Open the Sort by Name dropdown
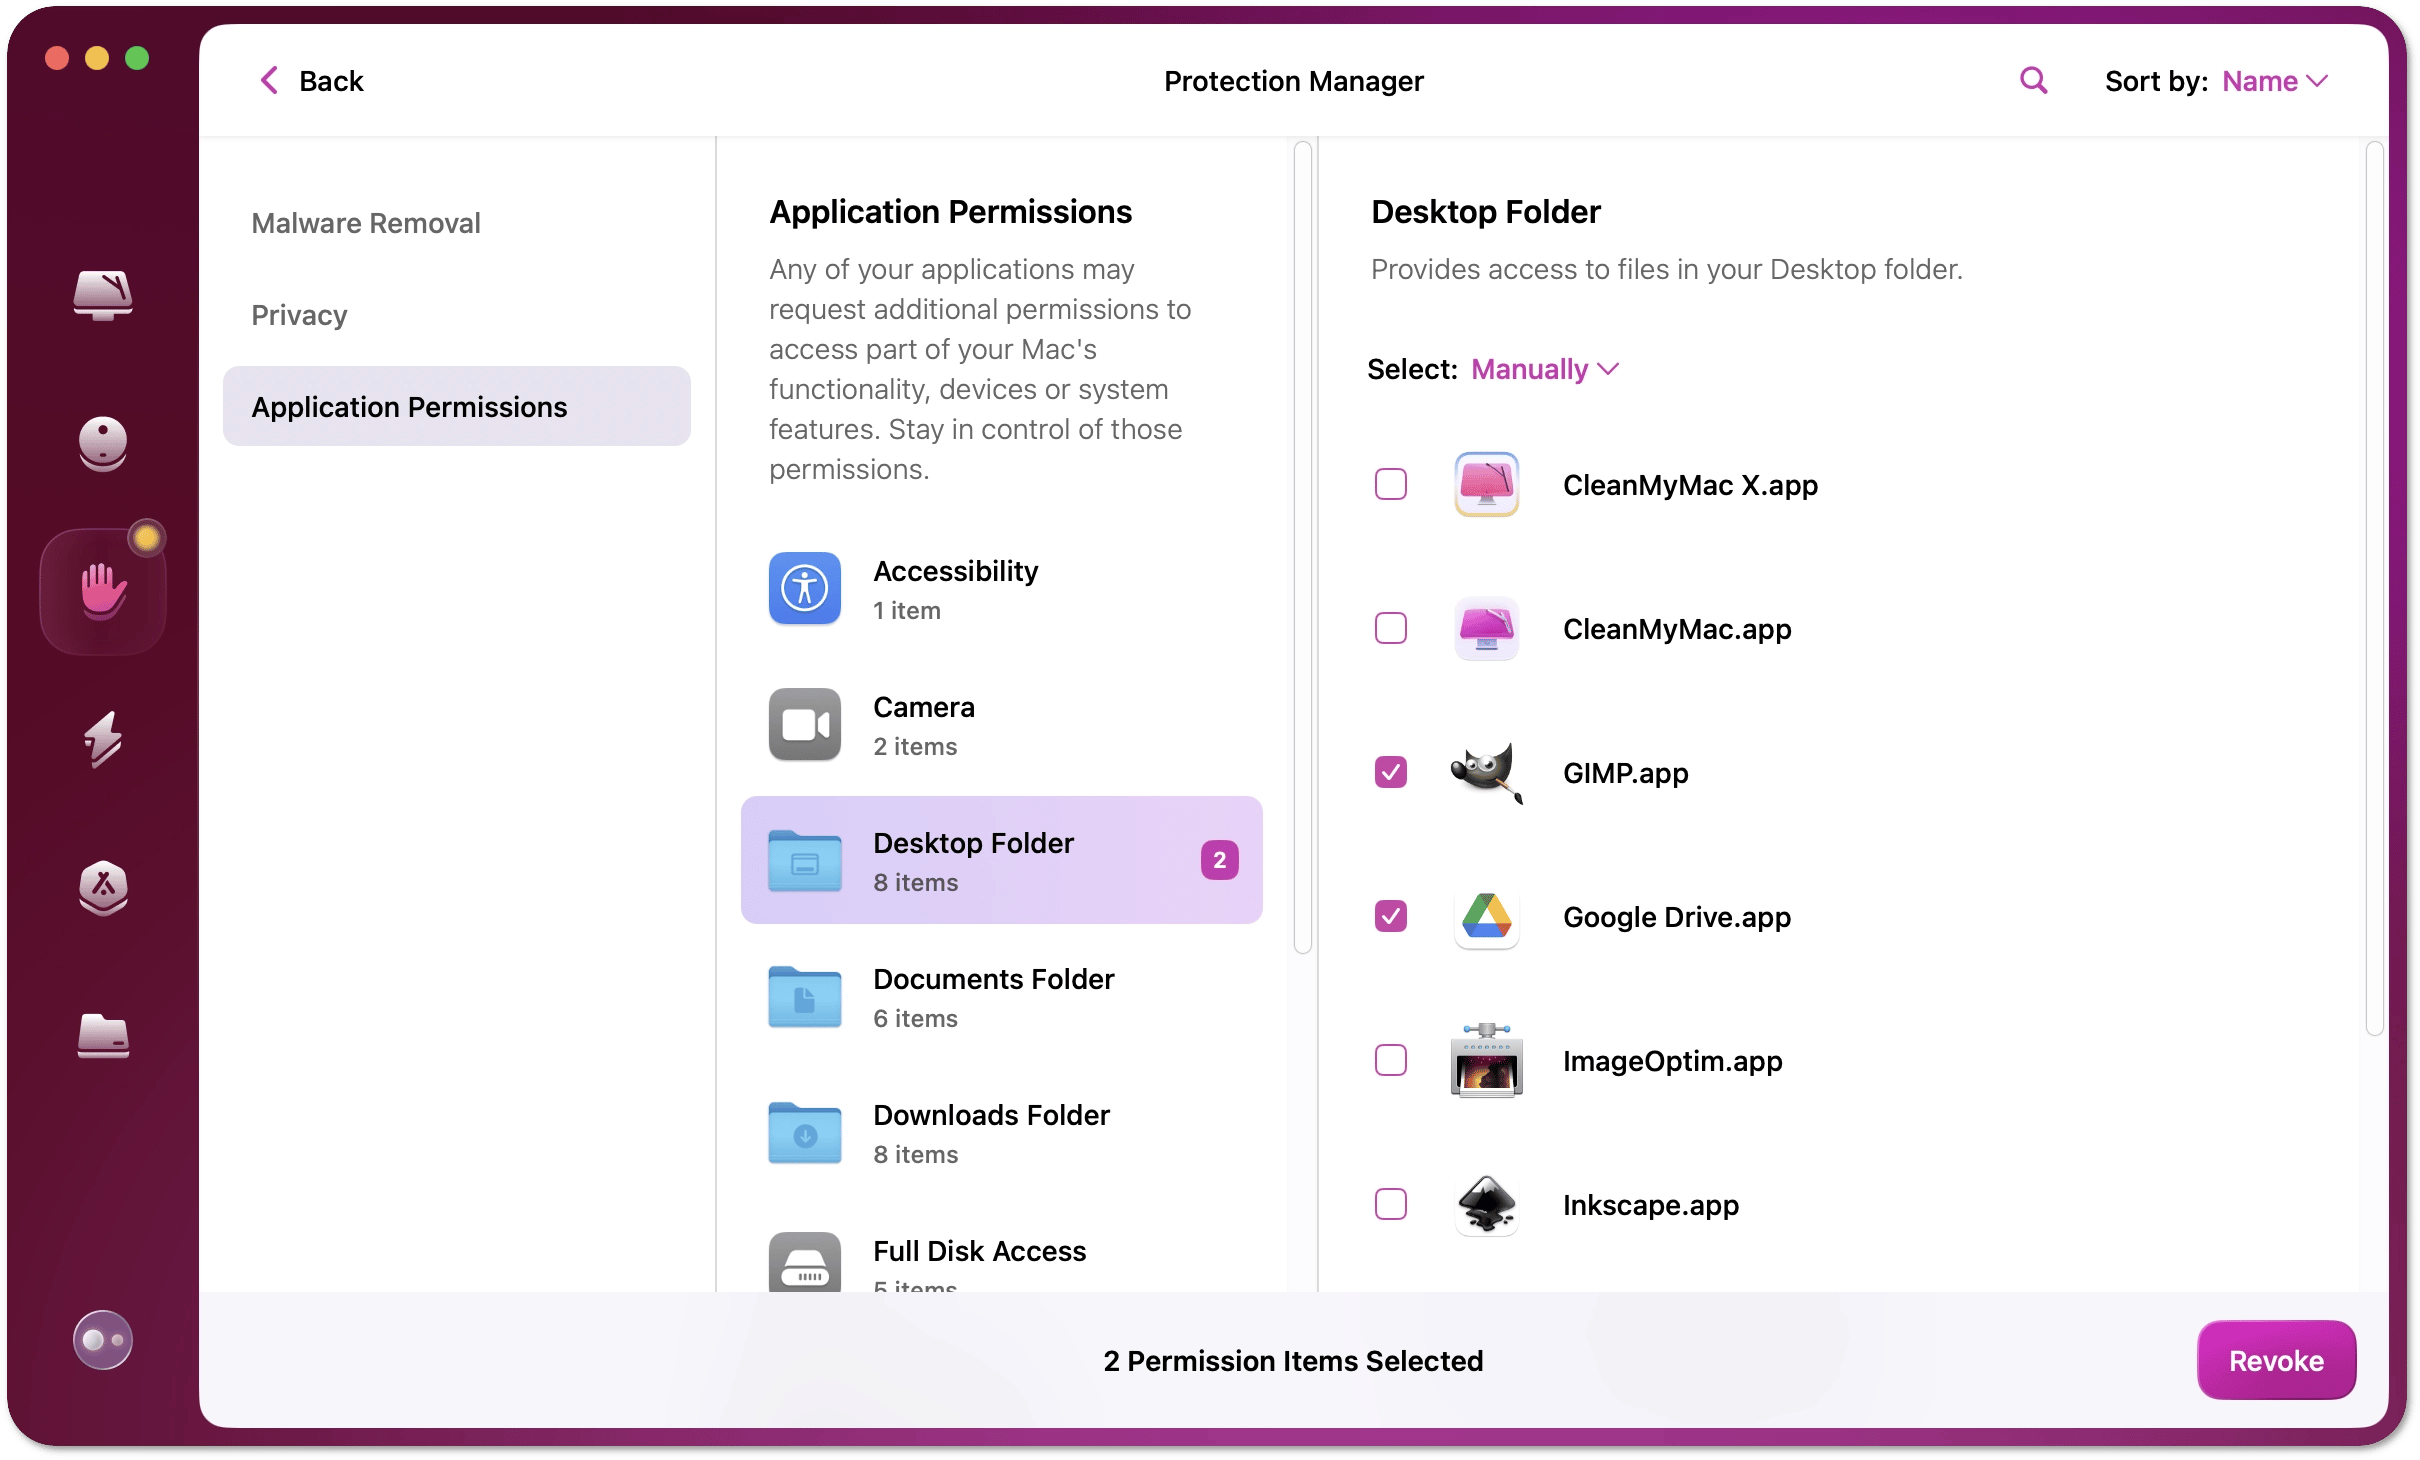 click(2276, 81)
